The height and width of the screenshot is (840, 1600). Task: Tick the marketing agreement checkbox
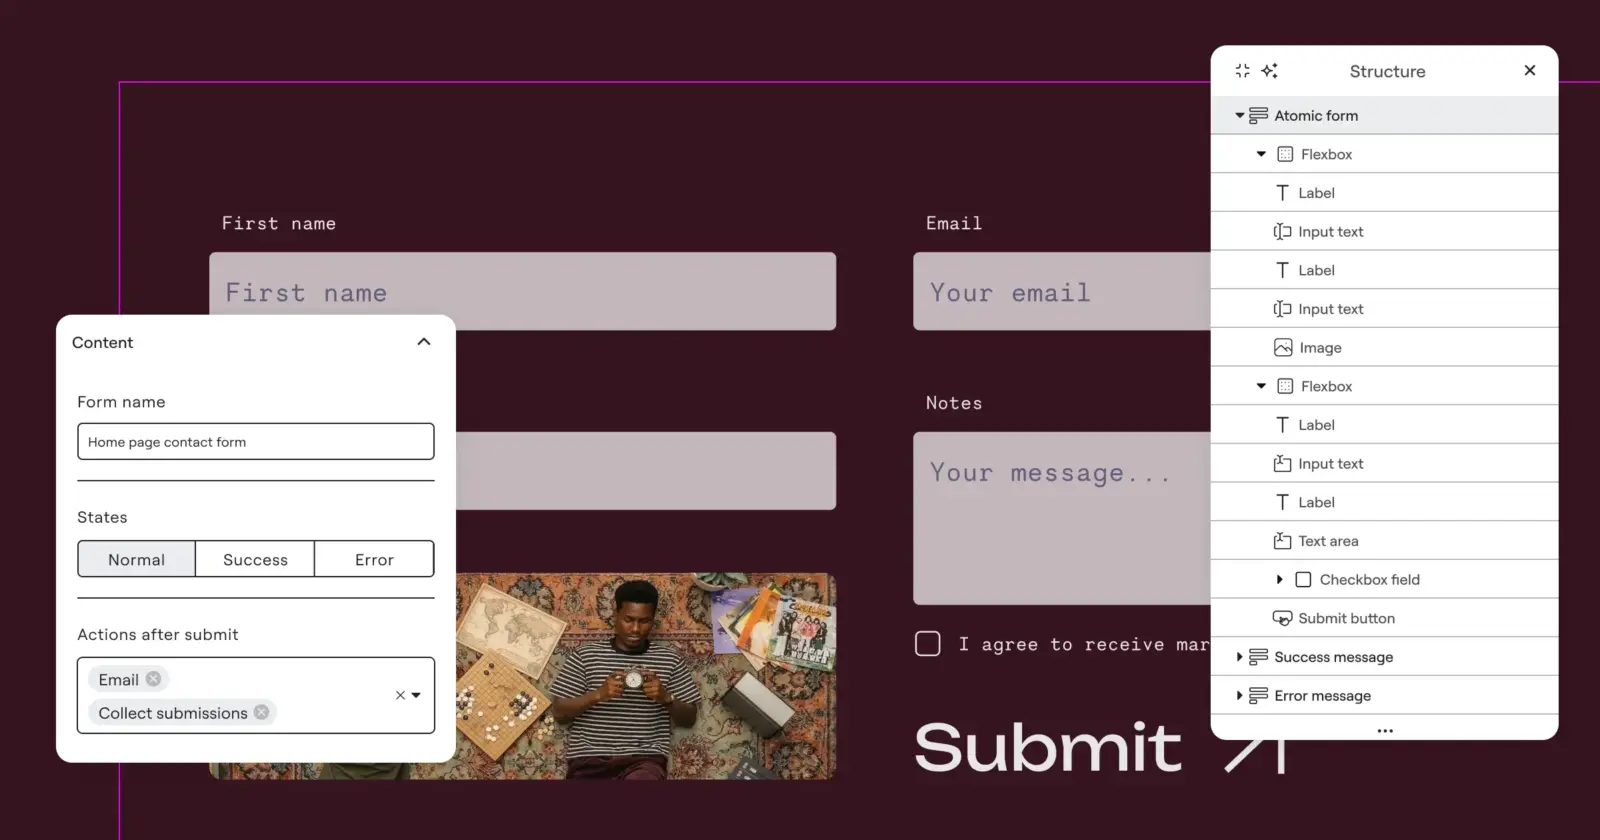[928, 644]
